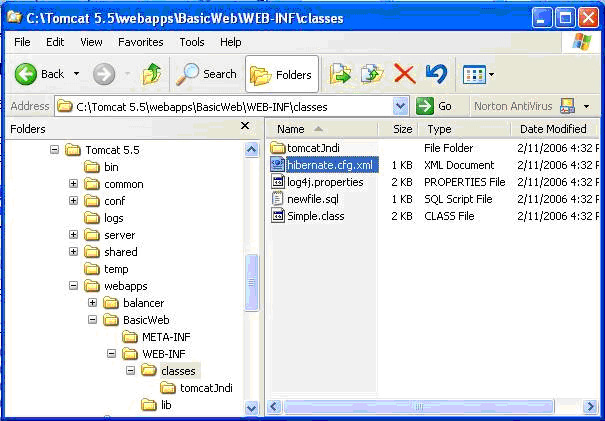Open the Address bar dropdown arrow
This screenshot has height=421, width=605.
[x=400, y=106]
